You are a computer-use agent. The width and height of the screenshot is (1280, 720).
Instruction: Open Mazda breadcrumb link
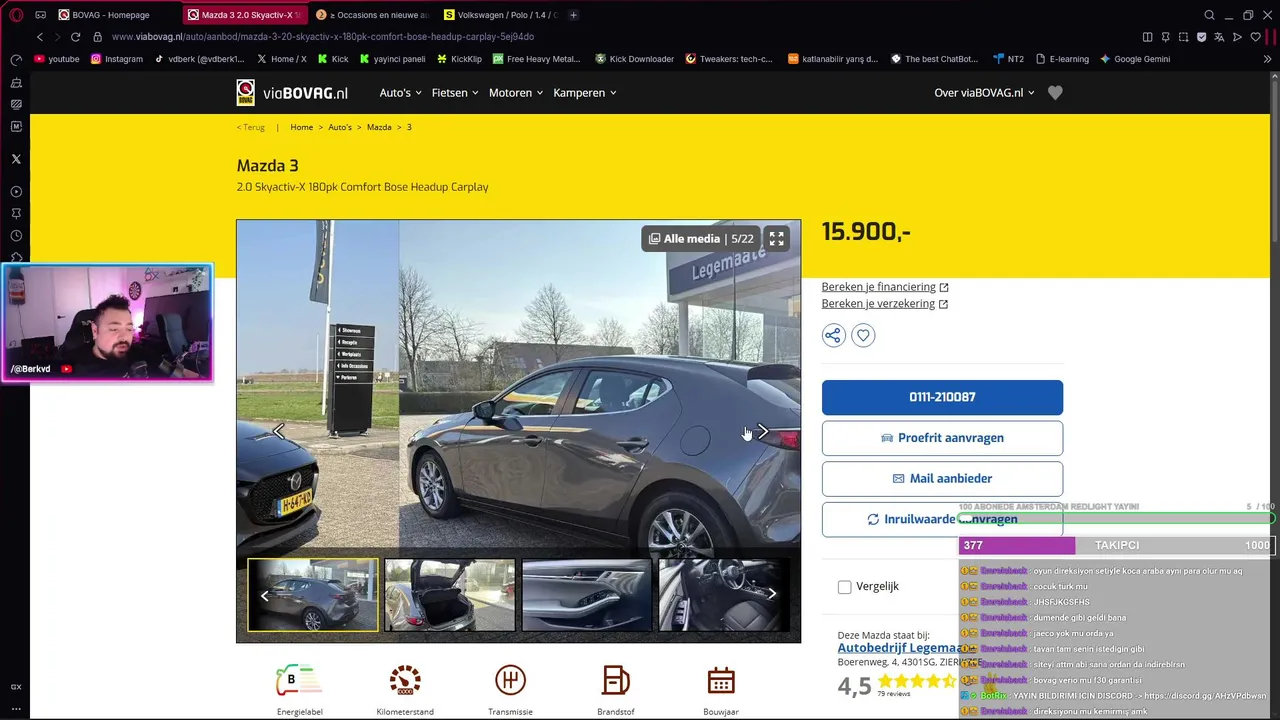tap(379, 127)
